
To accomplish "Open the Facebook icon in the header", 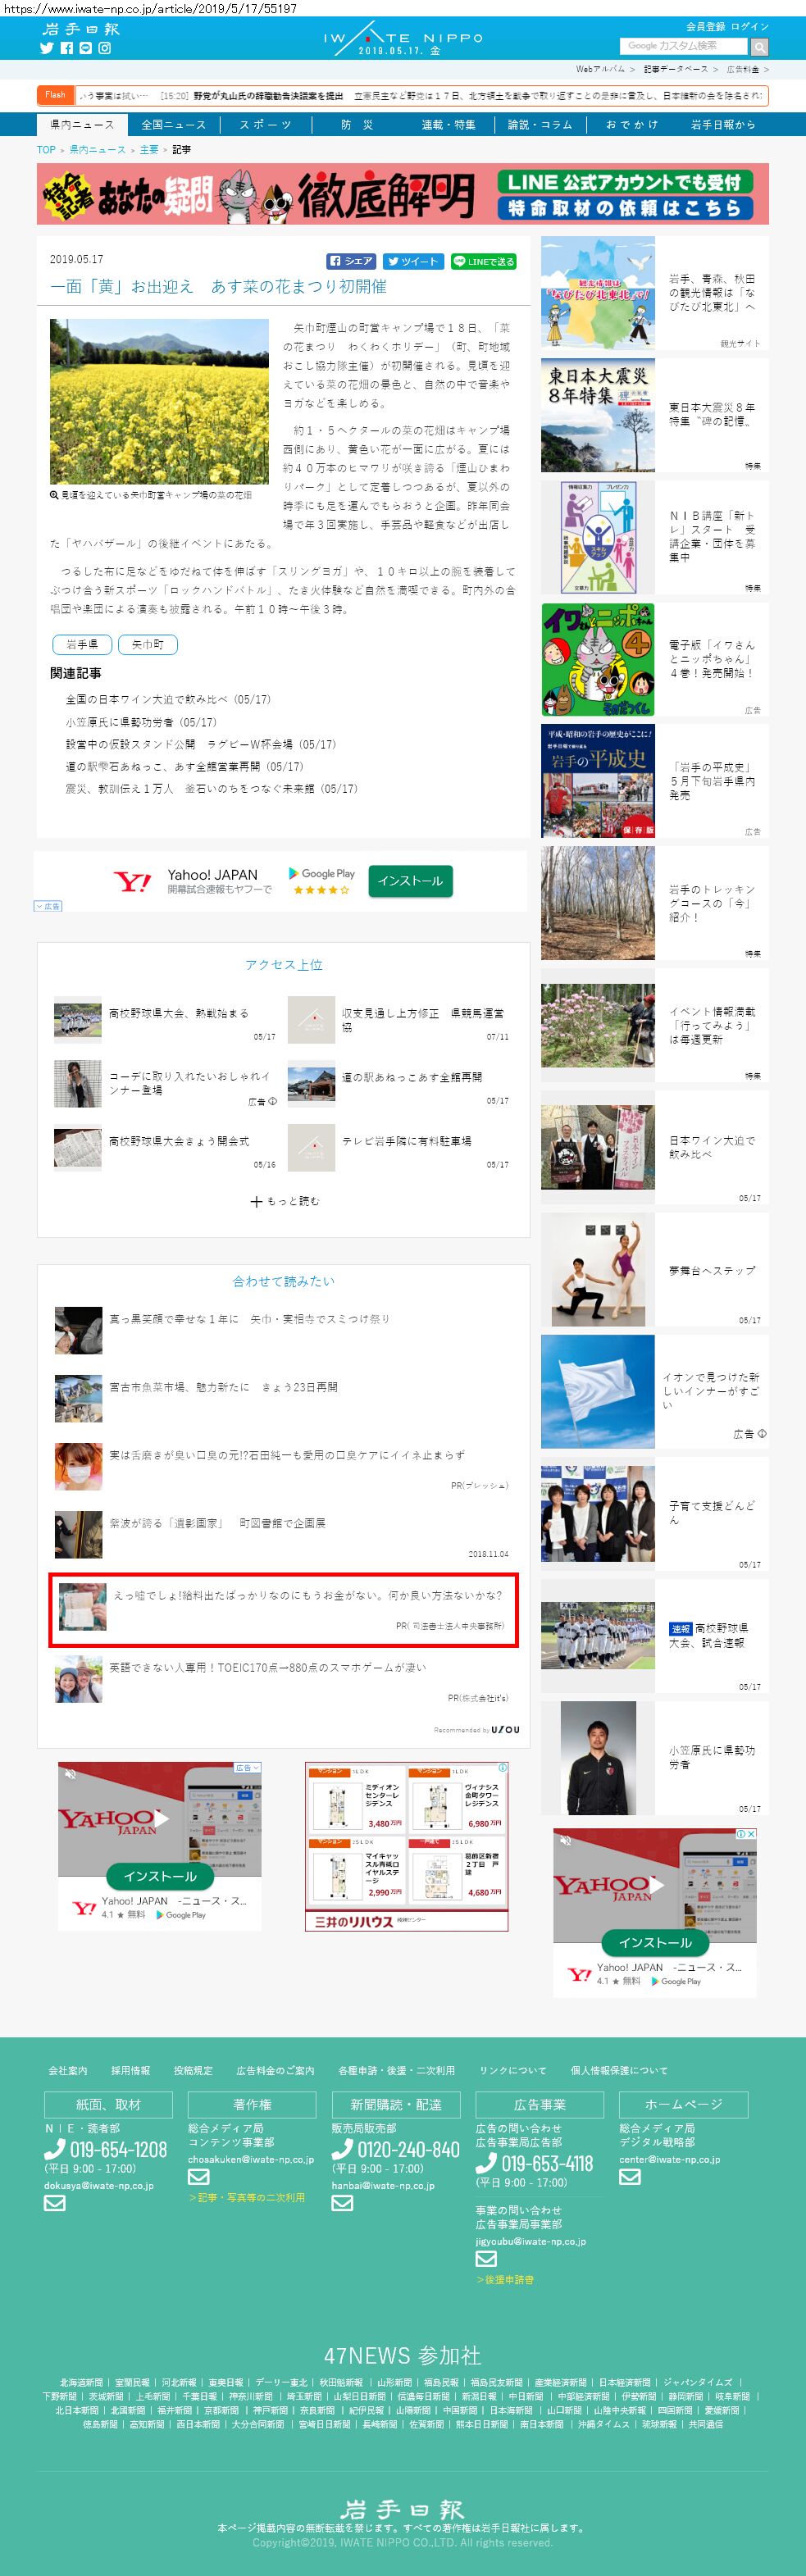I will point(66,48).
